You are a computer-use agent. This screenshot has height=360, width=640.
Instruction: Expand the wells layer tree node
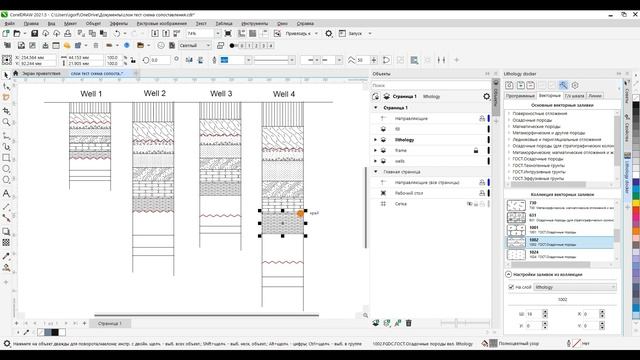[x=376, y=161]
